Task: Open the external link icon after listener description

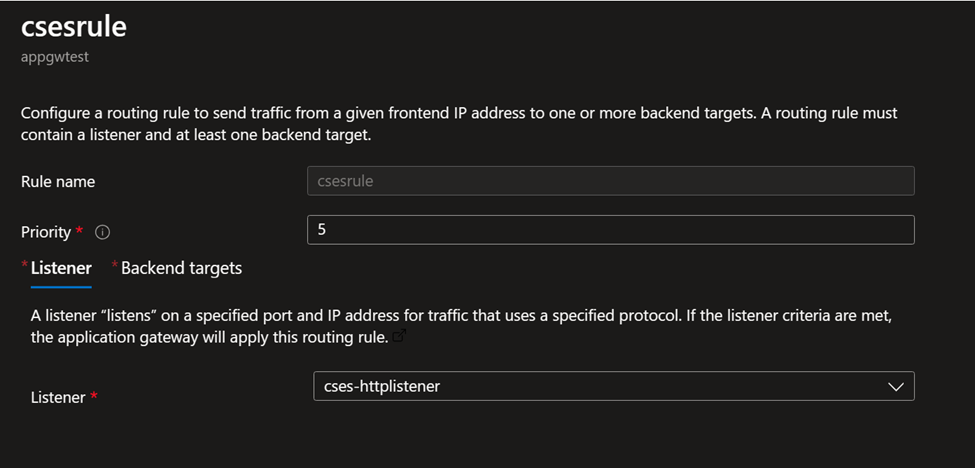Action: pyautogui.click(x=400, y=337)
